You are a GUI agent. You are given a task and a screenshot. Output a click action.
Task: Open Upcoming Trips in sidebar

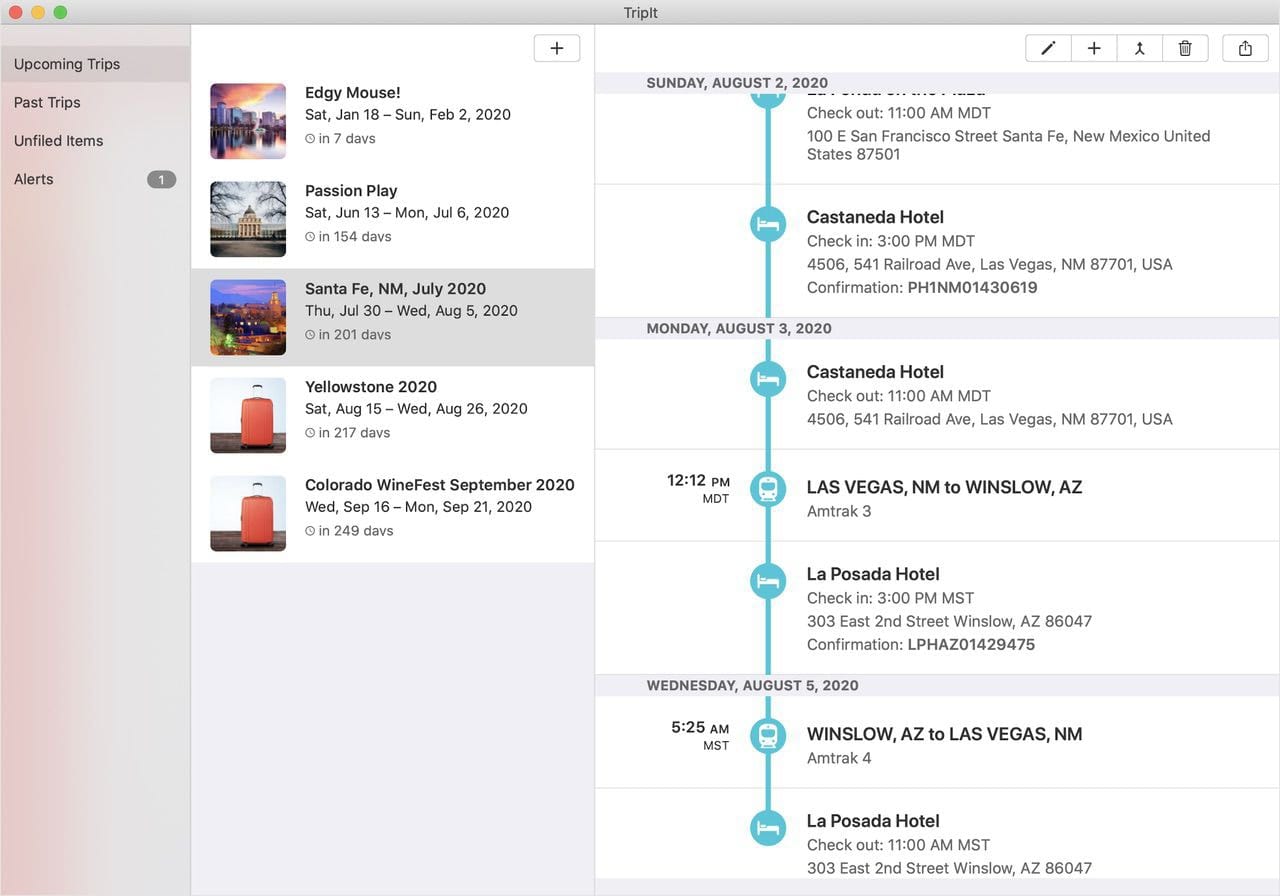click(67, 64)
